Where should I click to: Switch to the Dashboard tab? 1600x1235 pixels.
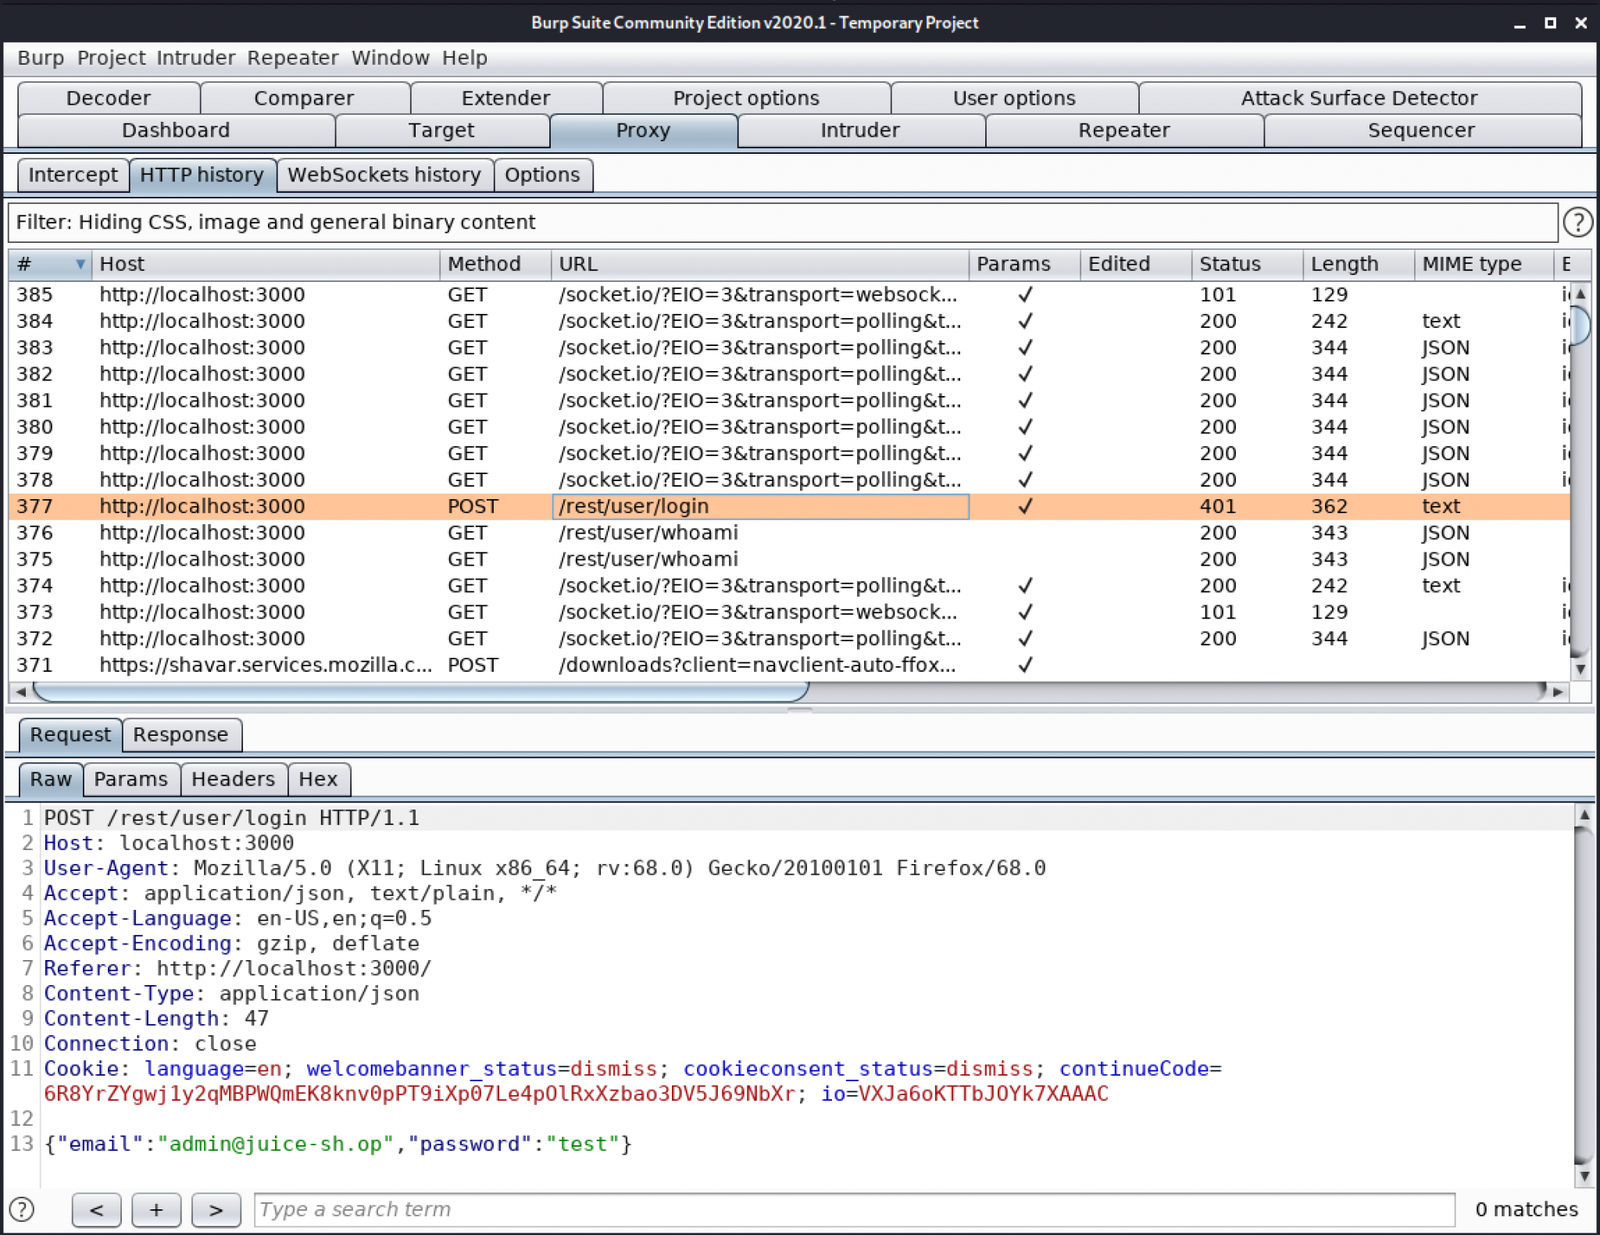[x=176, y=130]
